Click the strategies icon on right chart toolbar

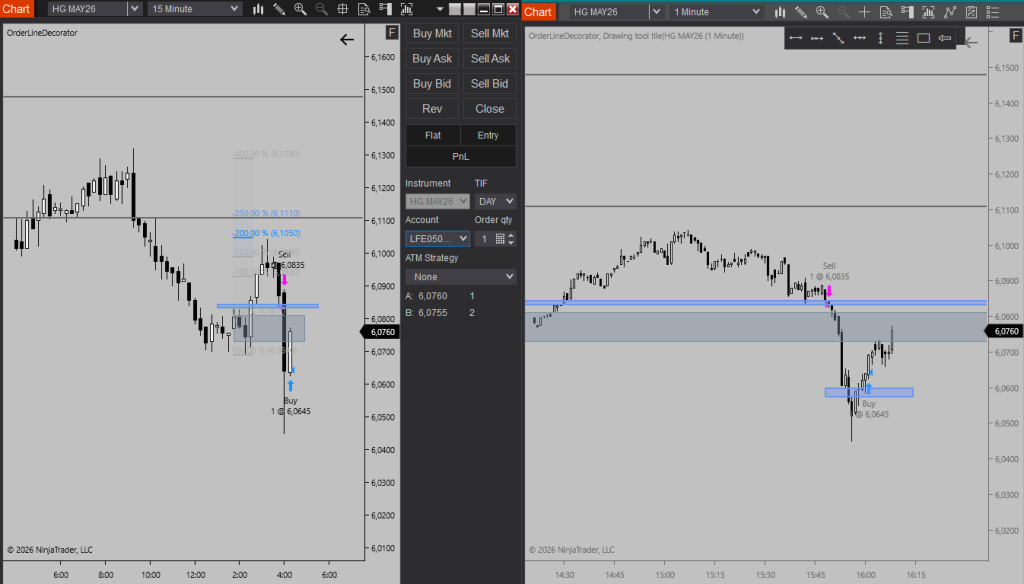(971, 12)
